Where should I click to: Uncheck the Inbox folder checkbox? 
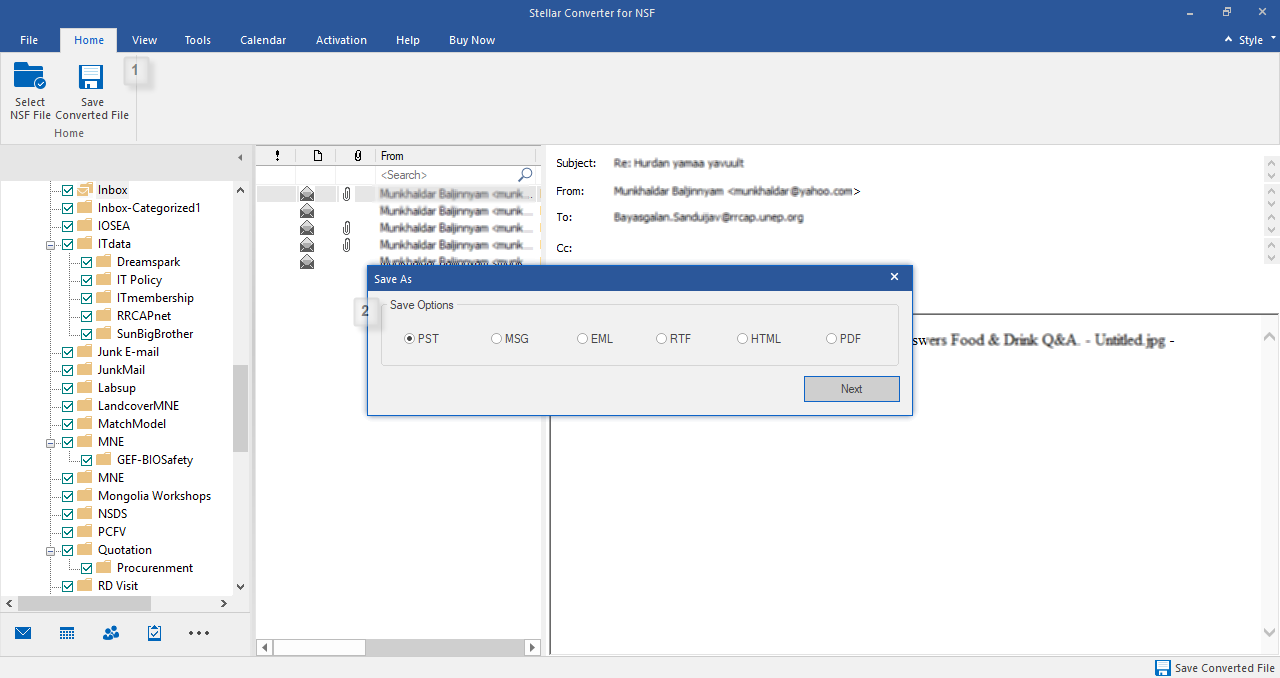(68, 190)
